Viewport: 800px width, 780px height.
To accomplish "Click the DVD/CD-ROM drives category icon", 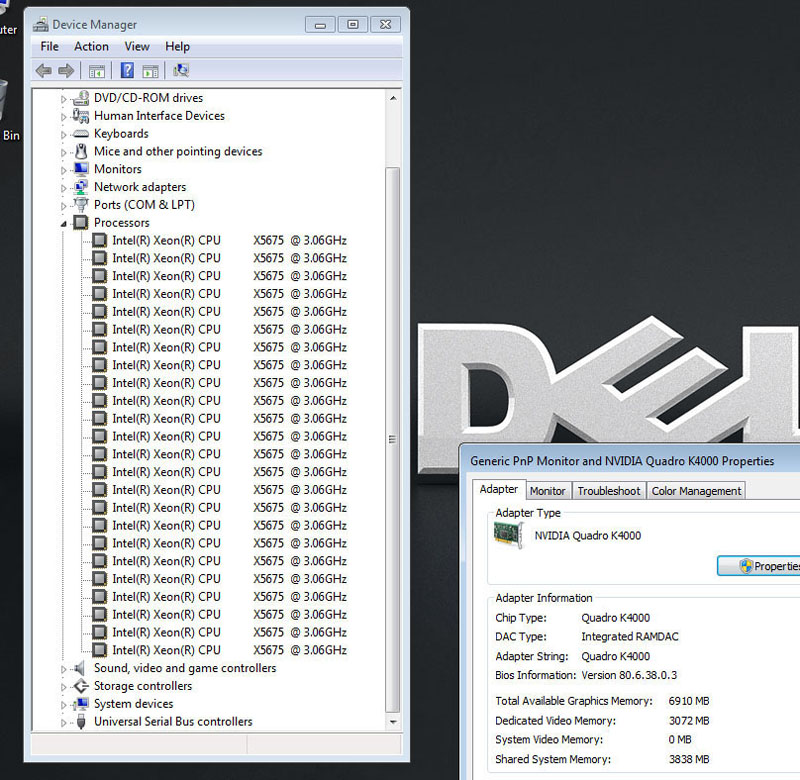I will pos(81,98).
